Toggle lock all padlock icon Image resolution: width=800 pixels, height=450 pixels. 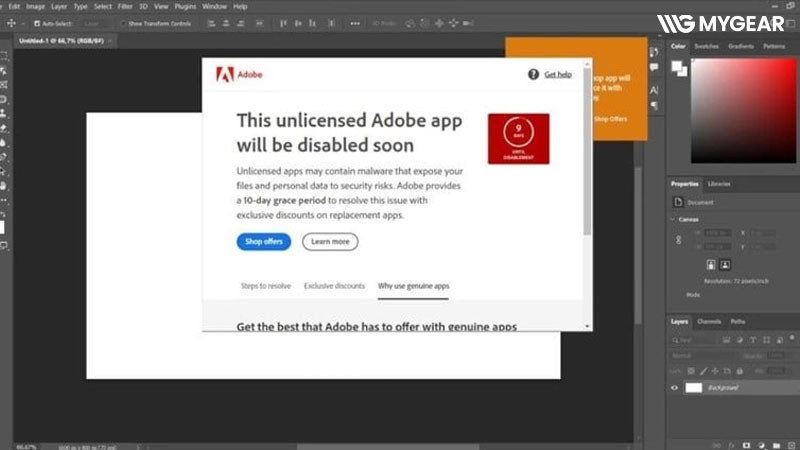click(x=740, y=371)
